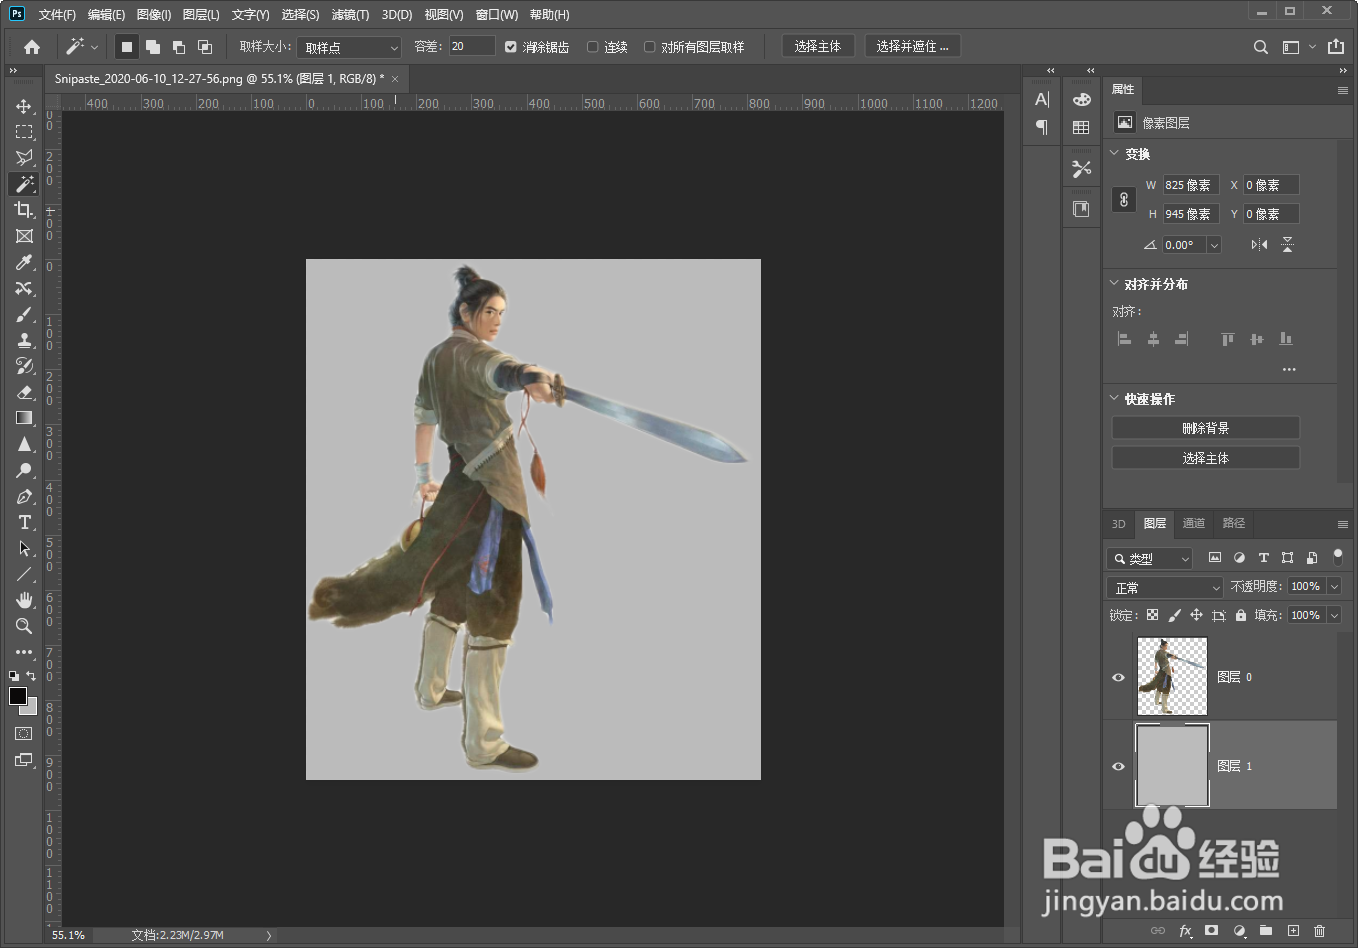Select the Gradient tool
This screenshot has height=948, width=1358.
point(24,418)
